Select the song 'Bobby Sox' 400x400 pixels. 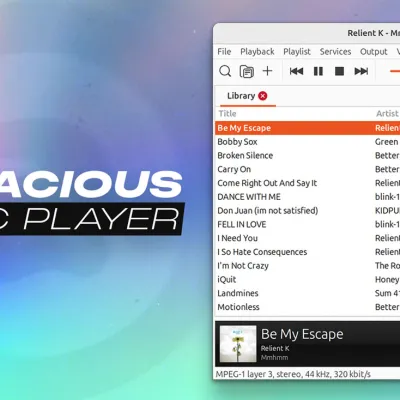pos(237,142)
